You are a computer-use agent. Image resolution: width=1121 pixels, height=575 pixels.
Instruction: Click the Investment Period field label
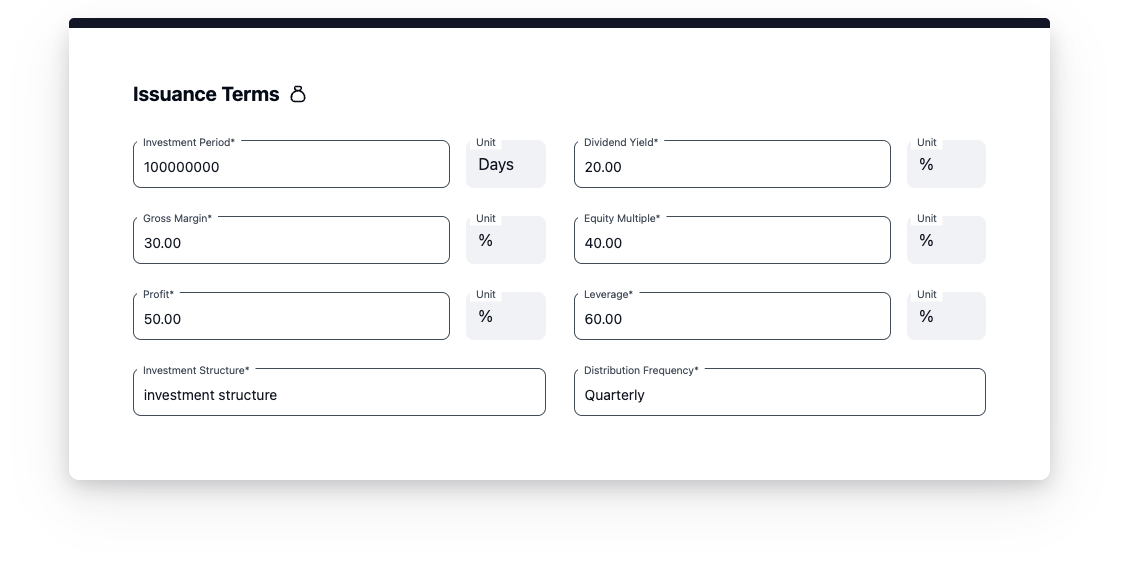pos(189,142)
